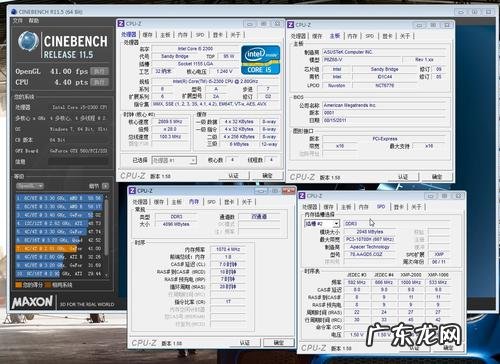This screenshot has height=364, width=500.
Task: Switch to 缓存 tab in processor CPU-Z window
Action: point(147,35)
